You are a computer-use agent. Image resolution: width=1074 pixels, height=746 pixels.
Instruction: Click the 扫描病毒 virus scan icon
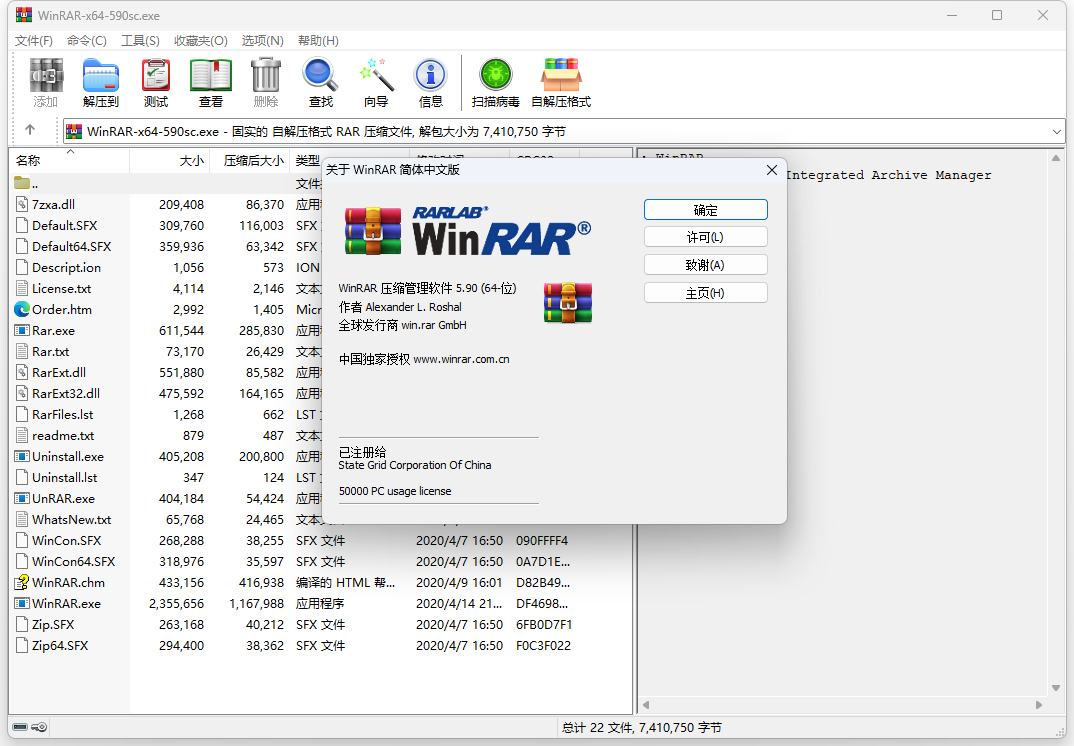pyautogui.click(x=496, y=75)
